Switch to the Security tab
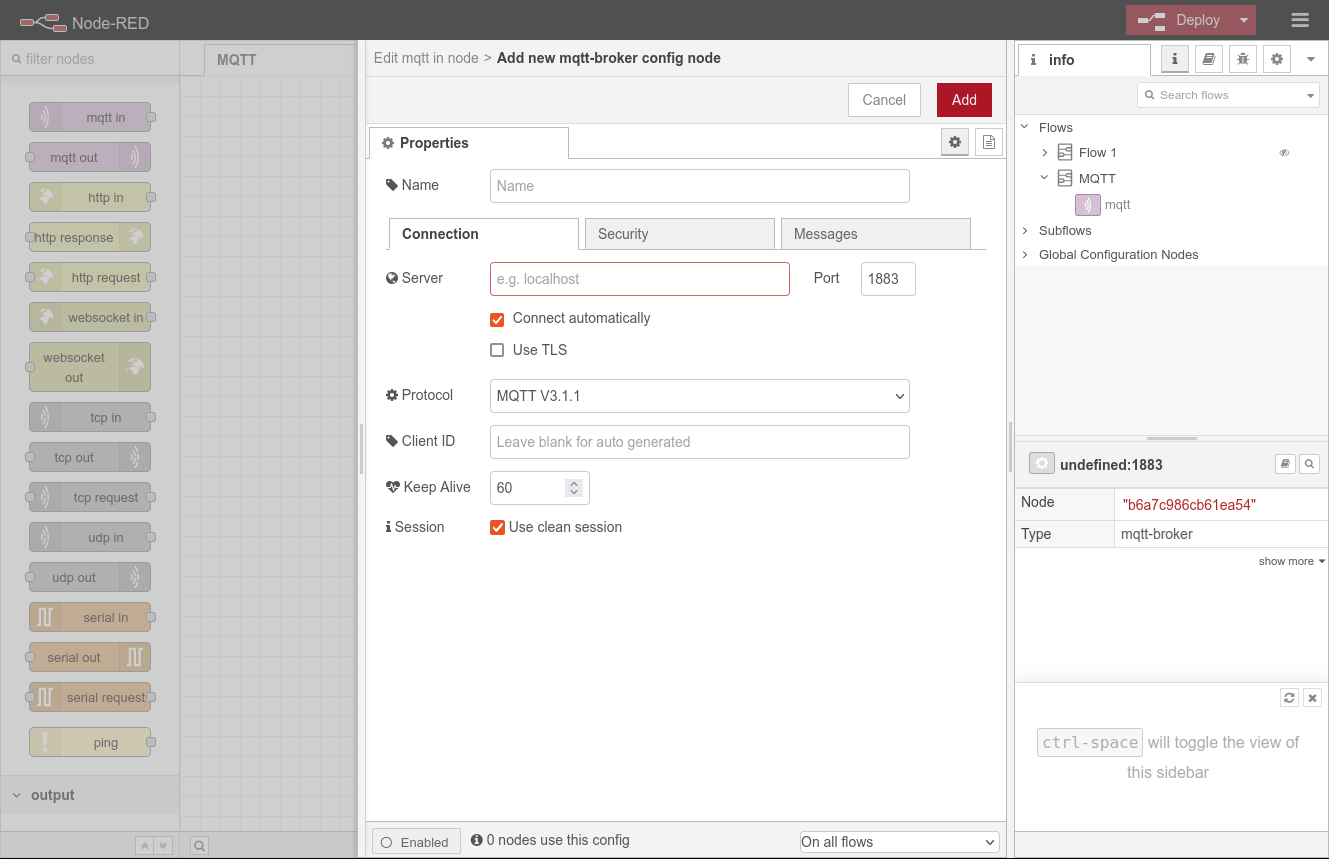Image resolution: width=1329 pixels, height=859 pixels. [680, 234]
